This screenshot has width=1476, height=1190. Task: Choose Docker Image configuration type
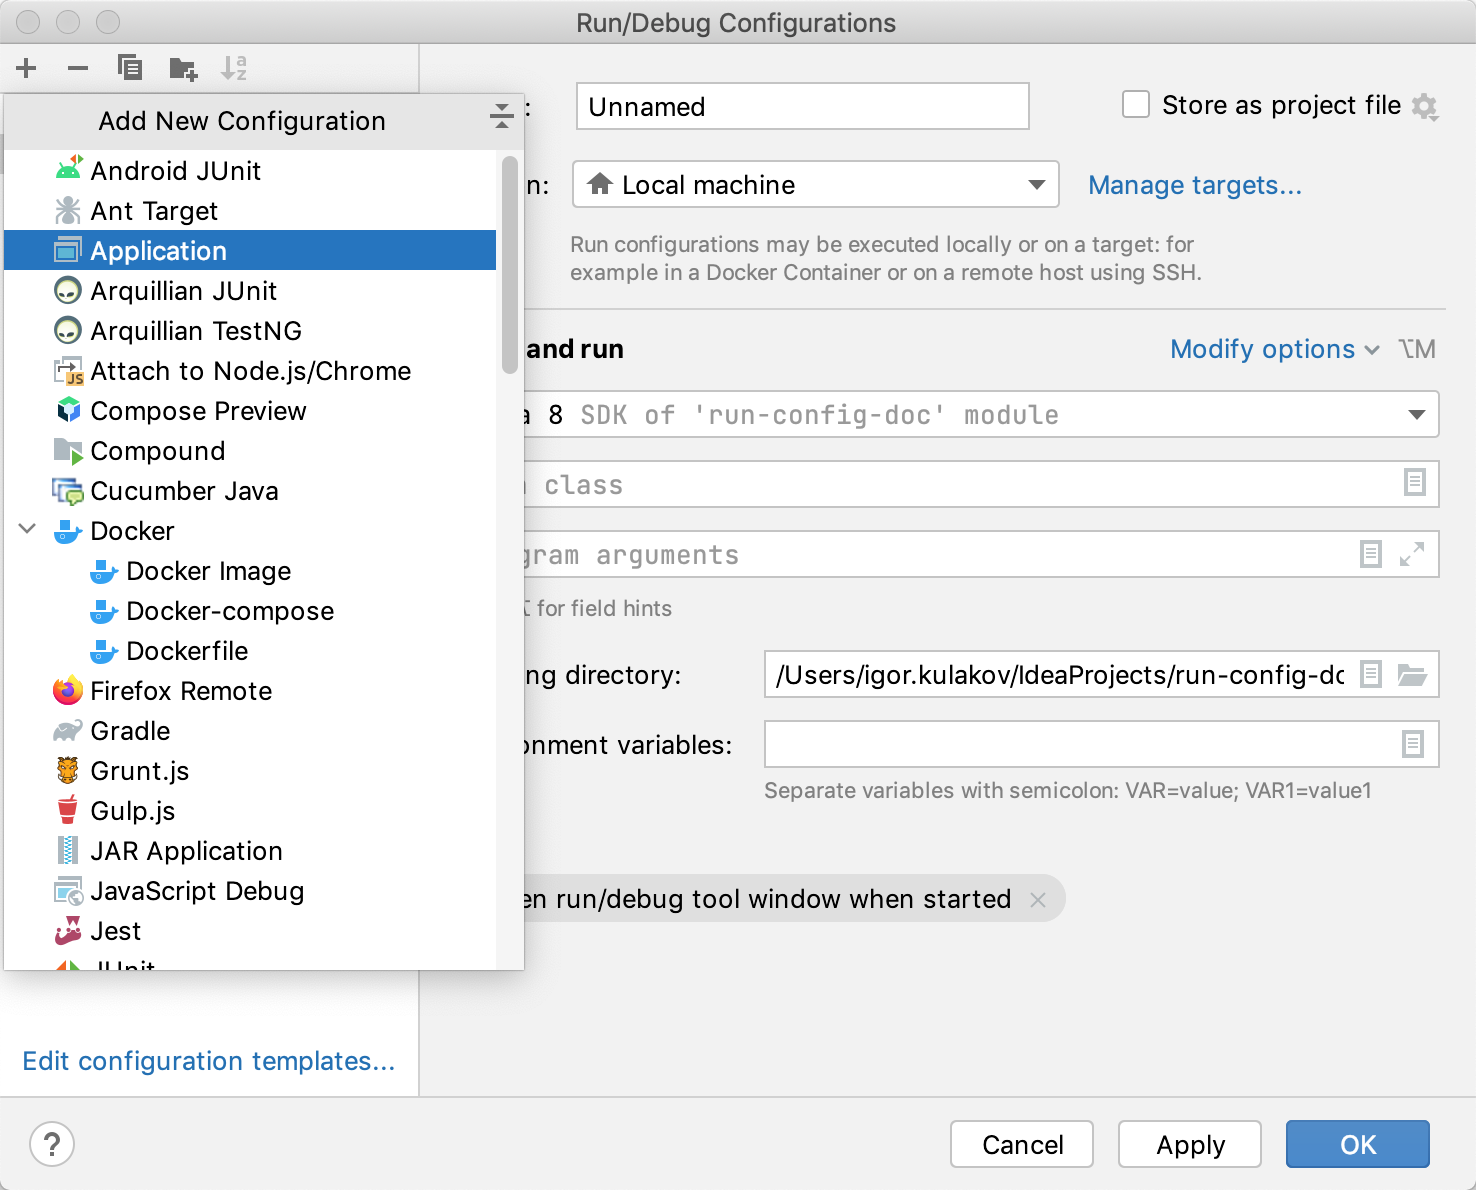click(208, 570)
